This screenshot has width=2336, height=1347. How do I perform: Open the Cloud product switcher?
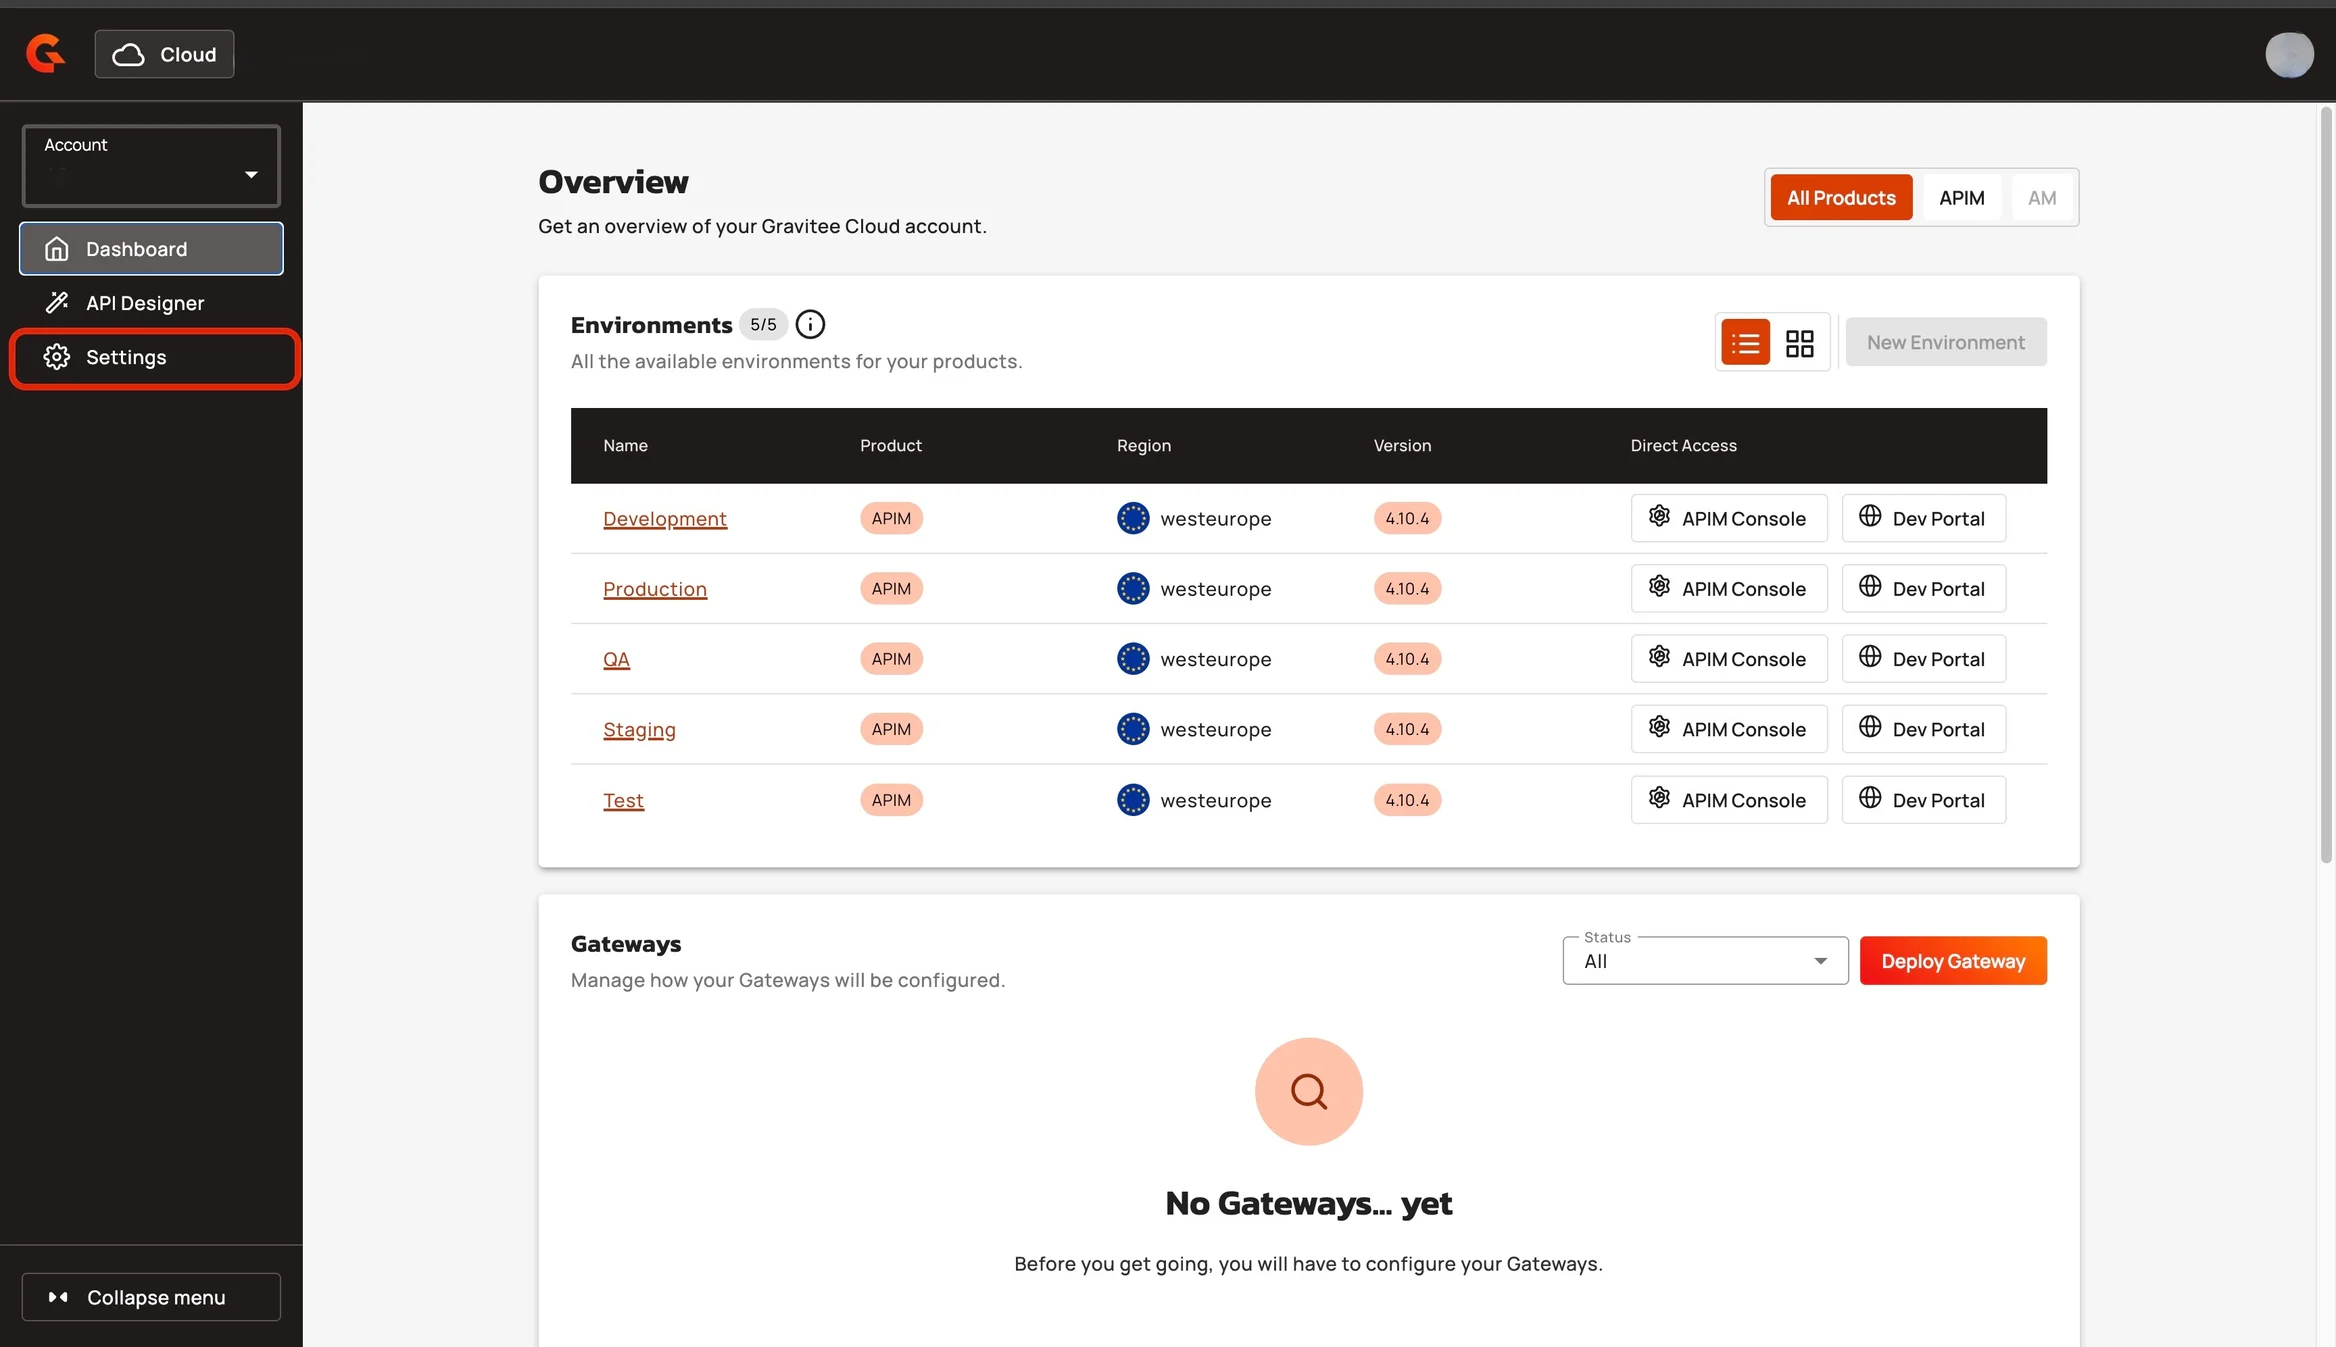click(164, 54)
